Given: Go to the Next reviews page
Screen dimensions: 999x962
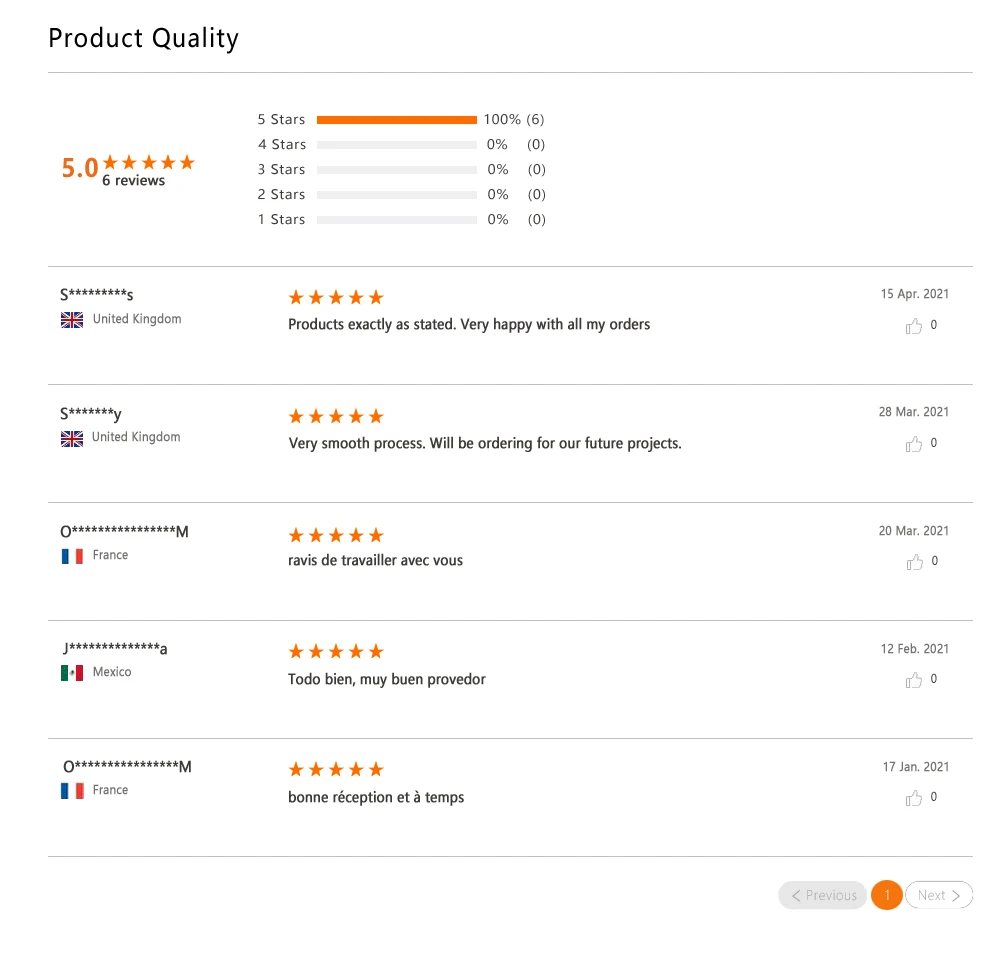Looking at the screenshot, I should pyautogui.click(x=939, y=896).
